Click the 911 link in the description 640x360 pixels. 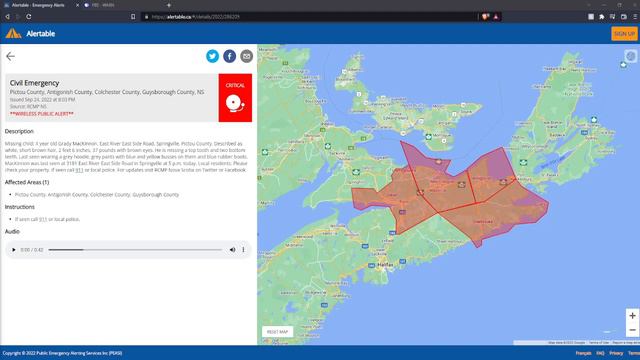pos(80,170)
